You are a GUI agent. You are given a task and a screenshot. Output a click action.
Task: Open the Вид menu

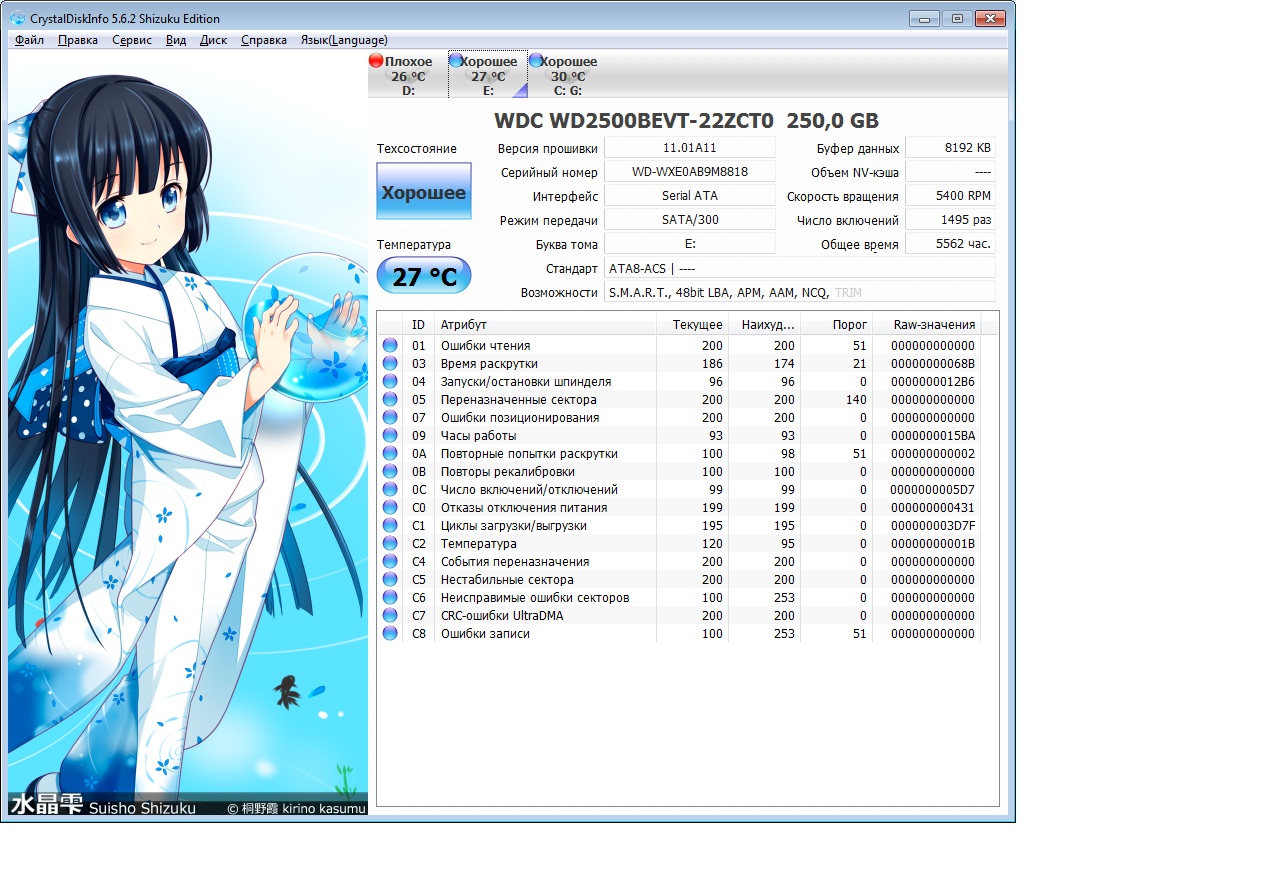coord(176,40)
